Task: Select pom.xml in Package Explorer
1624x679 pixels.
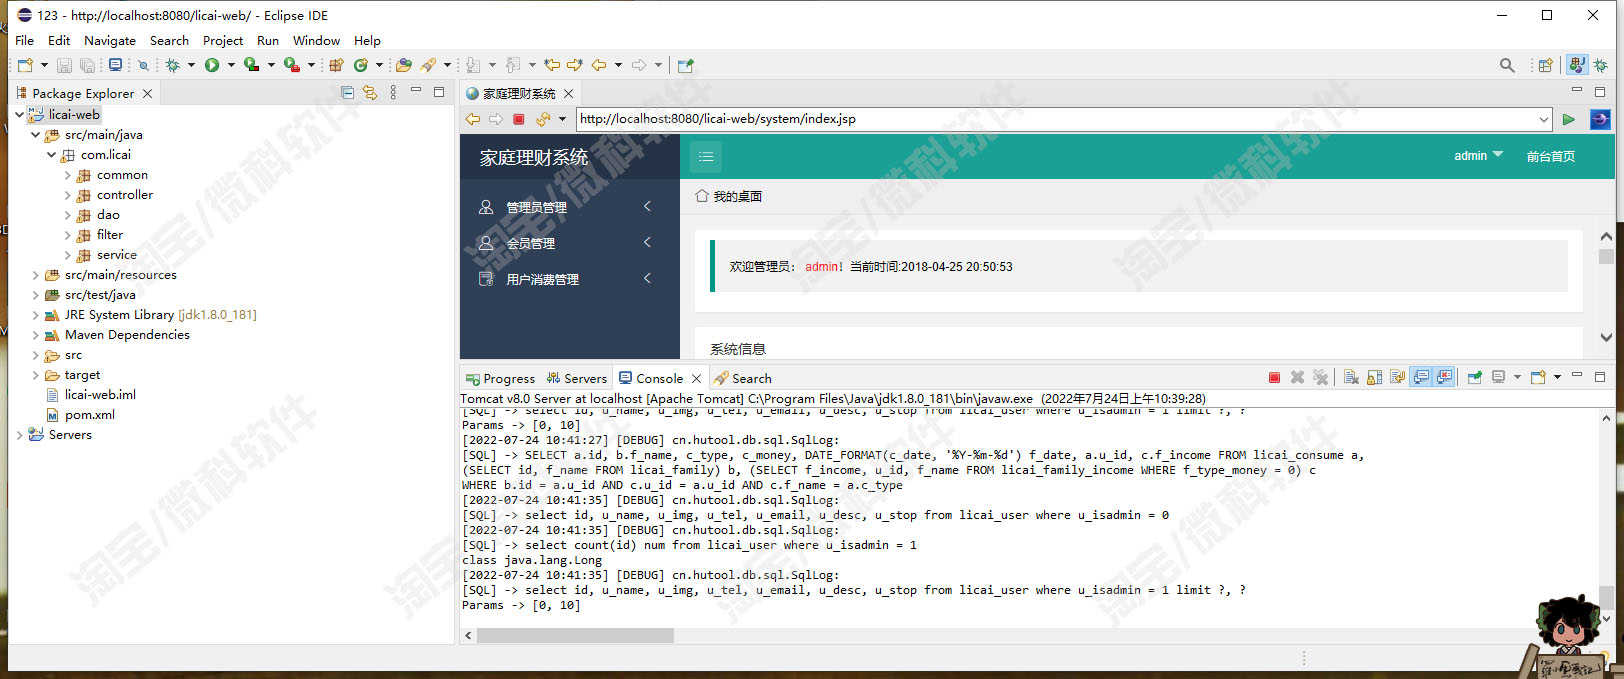Action: (x=89, y=415)
